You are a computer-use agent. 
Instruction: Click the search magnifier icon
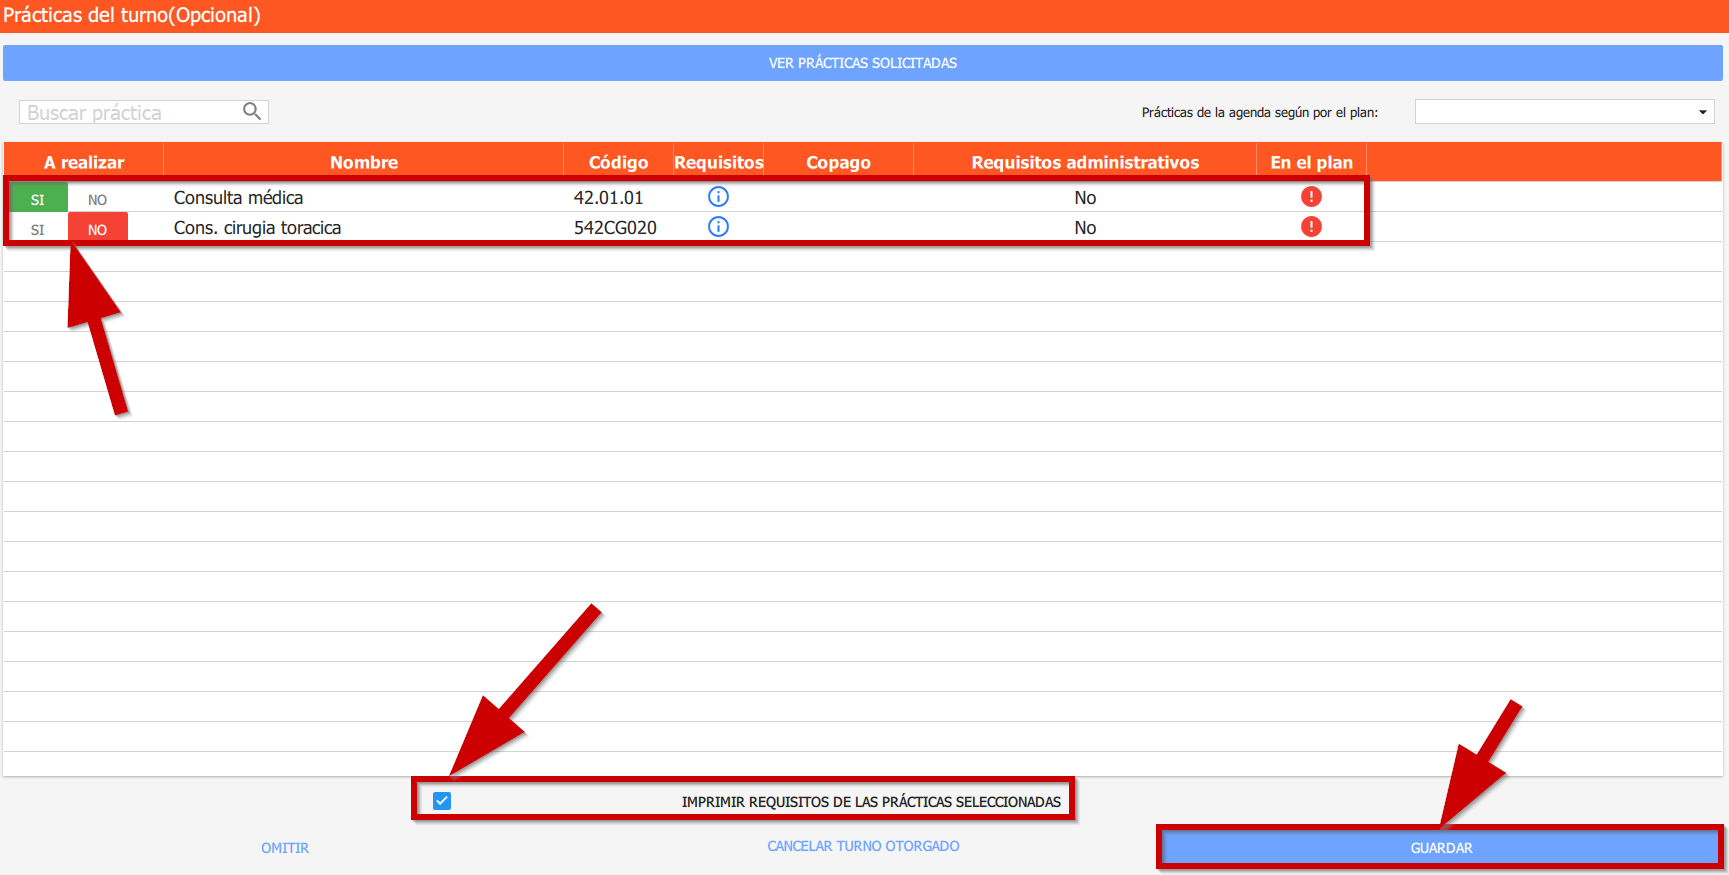[252, 111]
